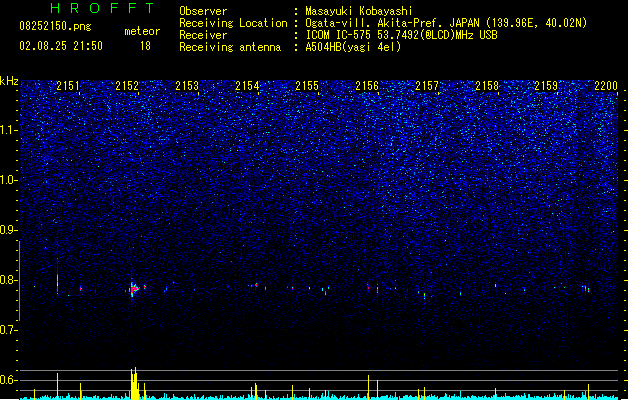Click the 2151 time axis marker
Screen dimensions: 629x400
[x=67, y=86]
